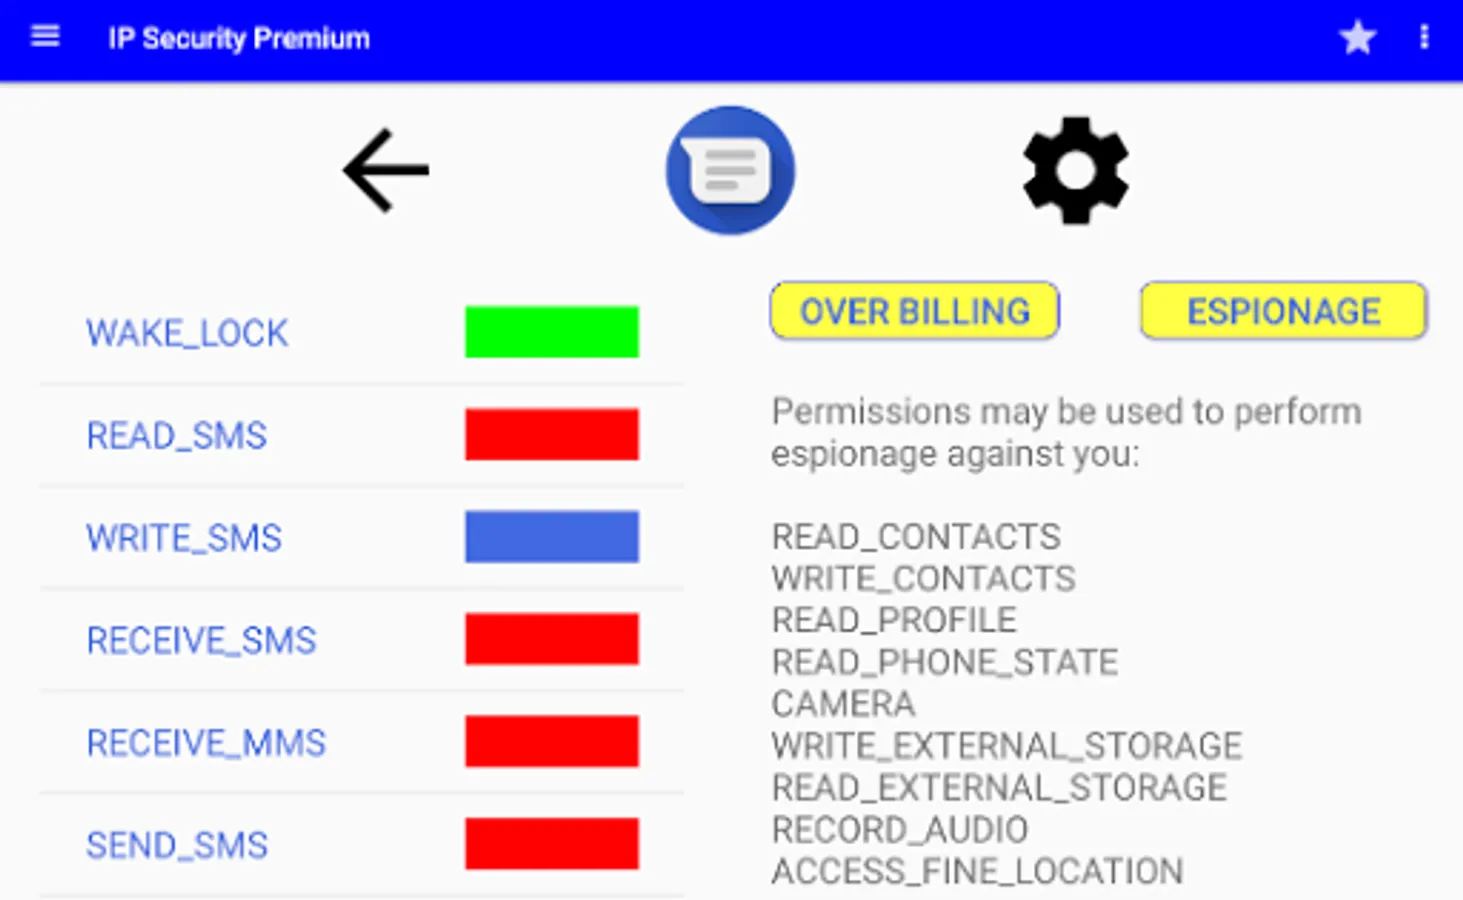Click the READ_EXTERNAL_STORAGE text

click(999, 788)
